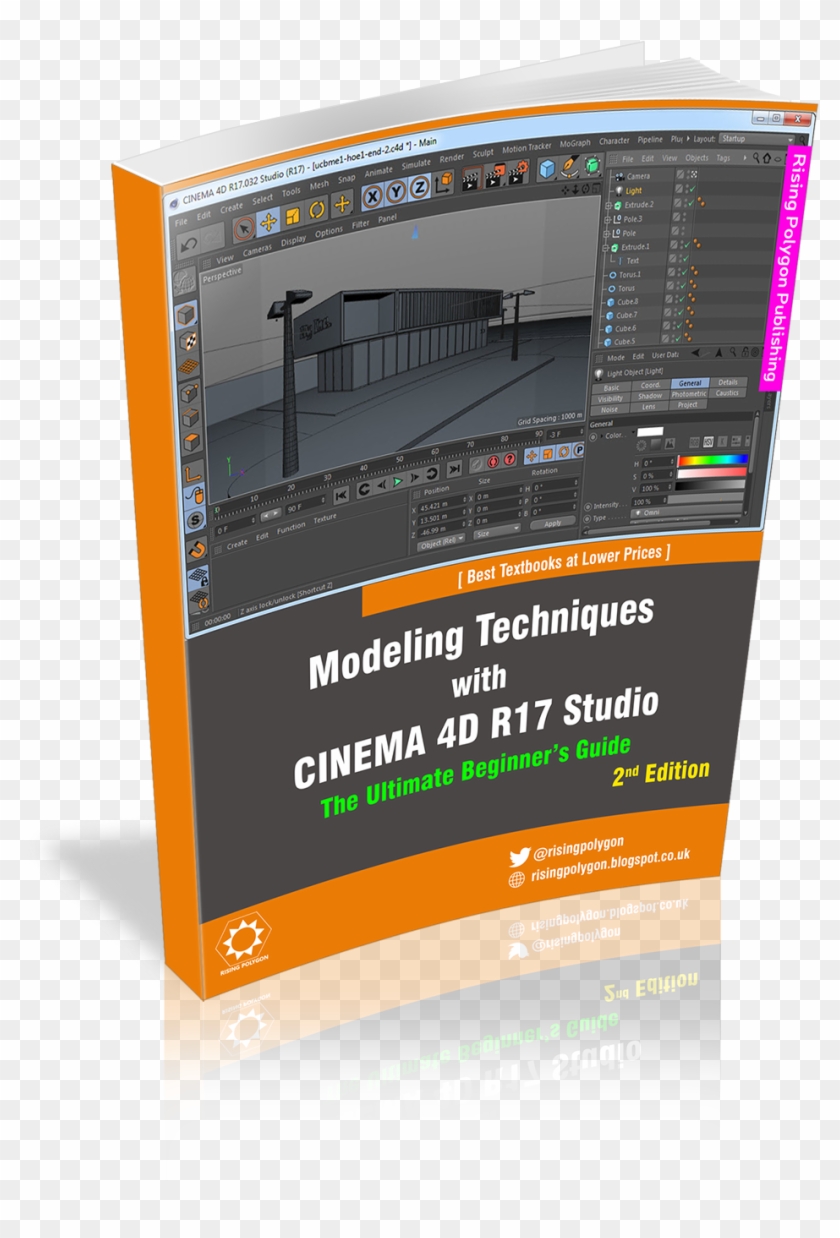This screenshot has width=840, height=1238.
Task: Click the white Color swatch in General settings
Action: tap(651, 431)
